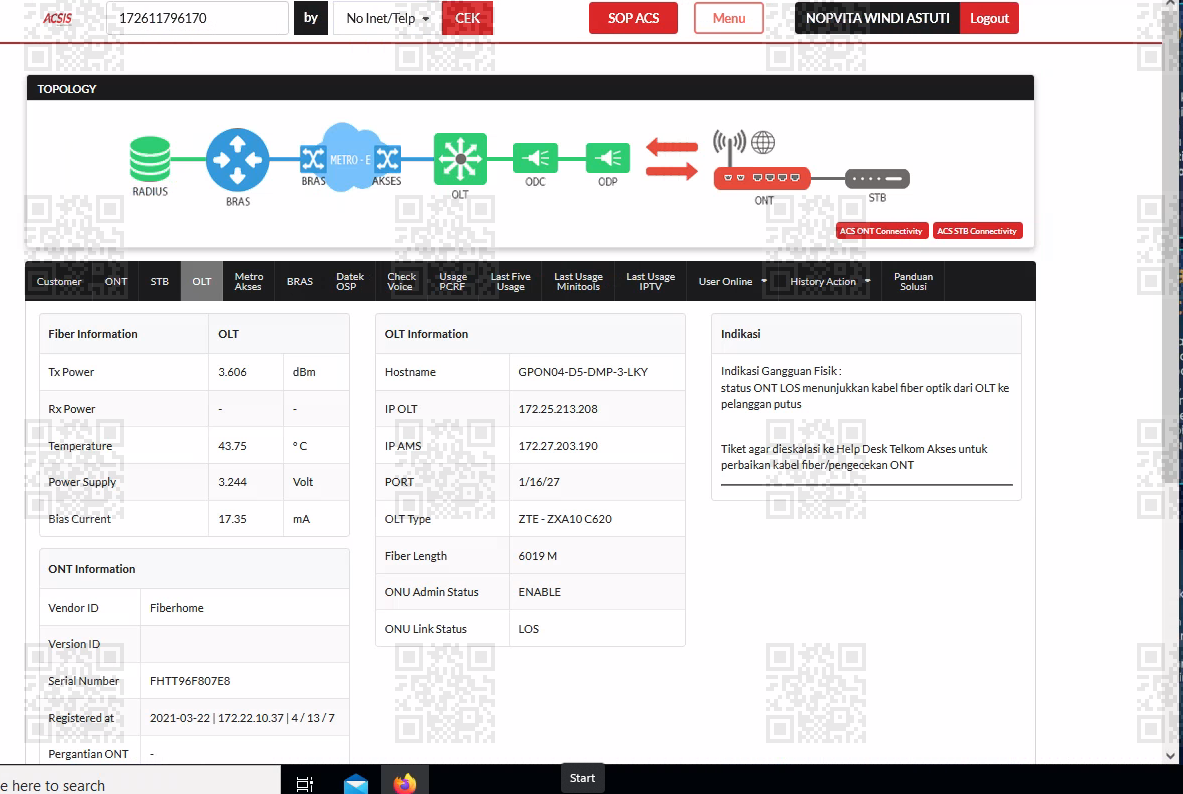Click the IP AMS value 172.27.203.190

(558, 446)
